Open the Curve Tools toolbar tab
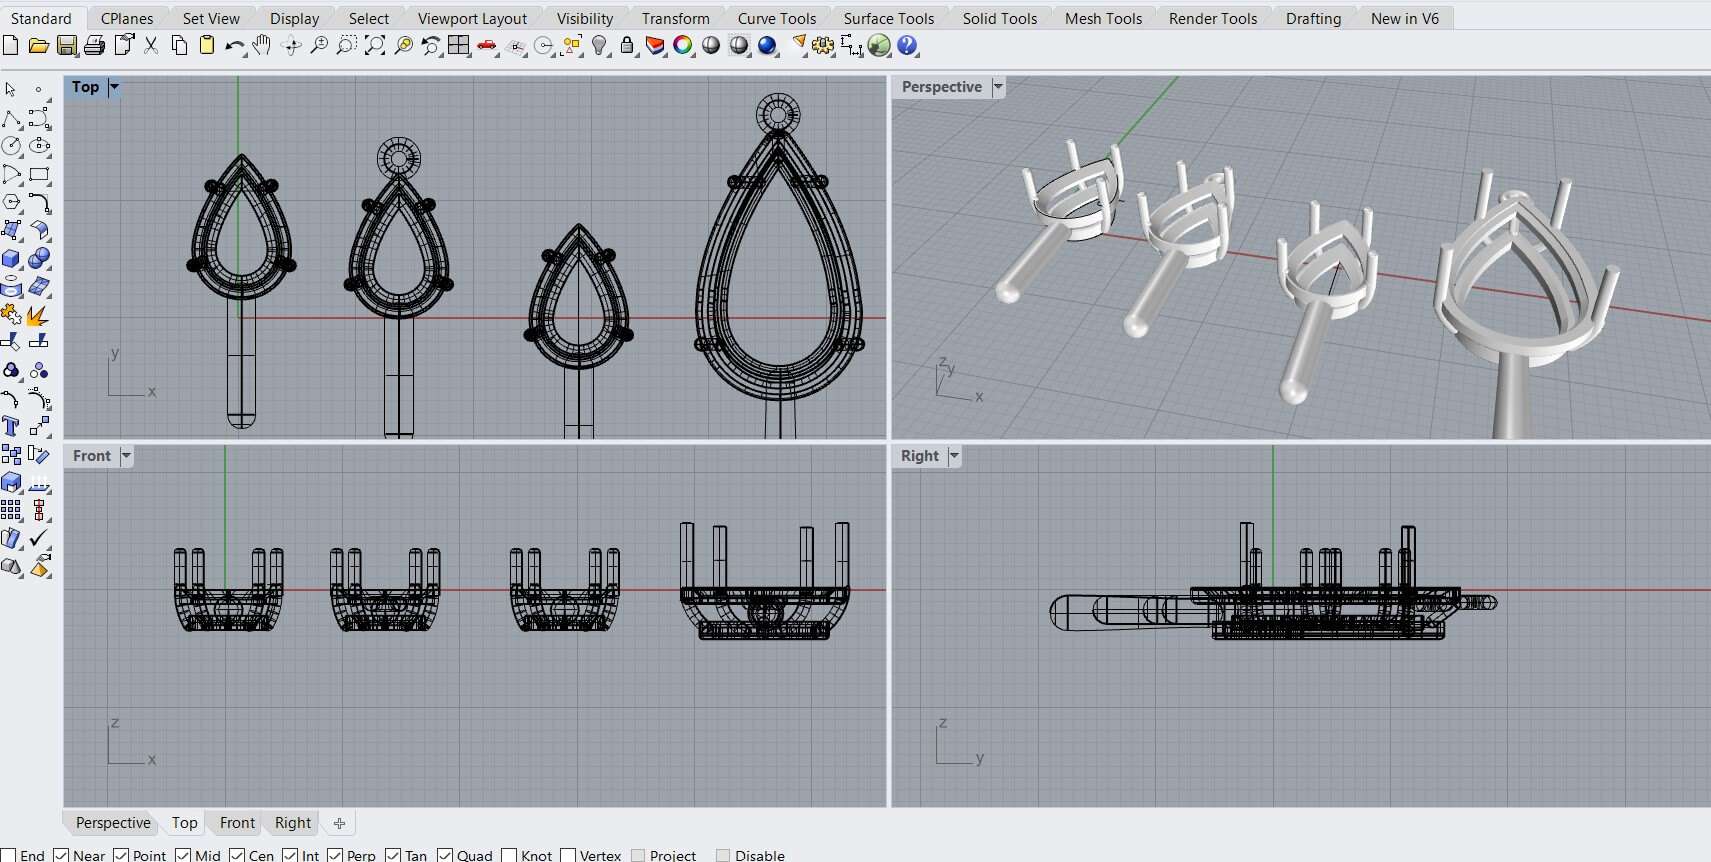Viewport: 1711px width, 862px height. [x=777, y=18]
